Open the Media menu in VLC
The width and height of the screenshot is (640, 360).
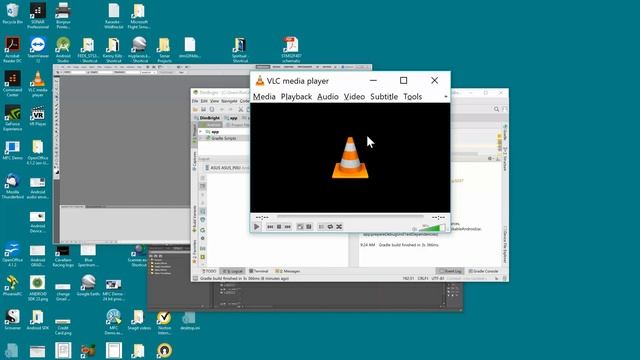(x=264, y=97)
